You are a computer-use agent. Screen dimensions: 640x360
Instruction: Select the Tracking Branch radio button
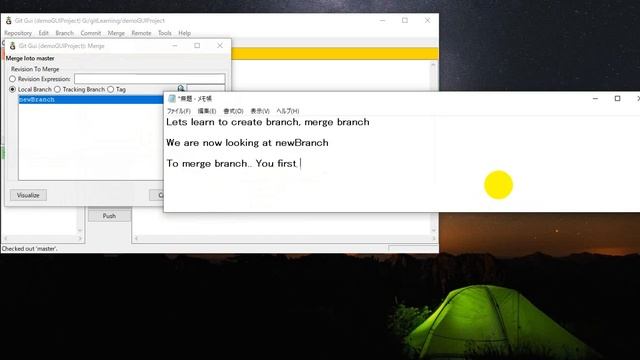coord(57,89)
